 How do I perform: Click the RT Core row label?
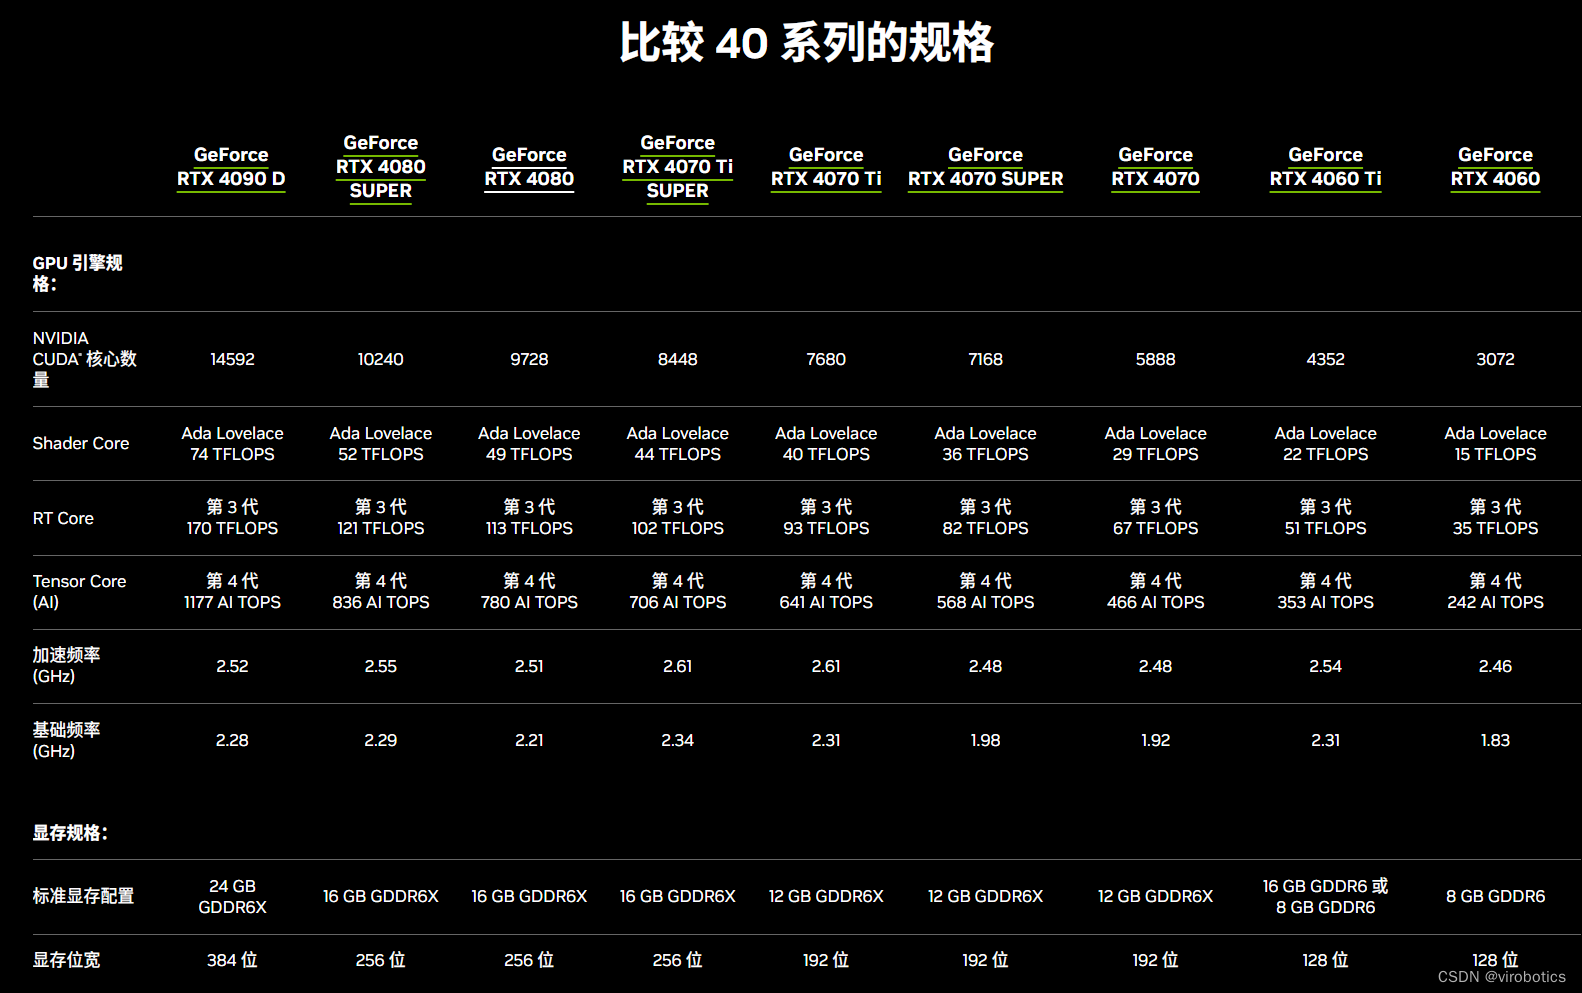click(x=63, y=518)
